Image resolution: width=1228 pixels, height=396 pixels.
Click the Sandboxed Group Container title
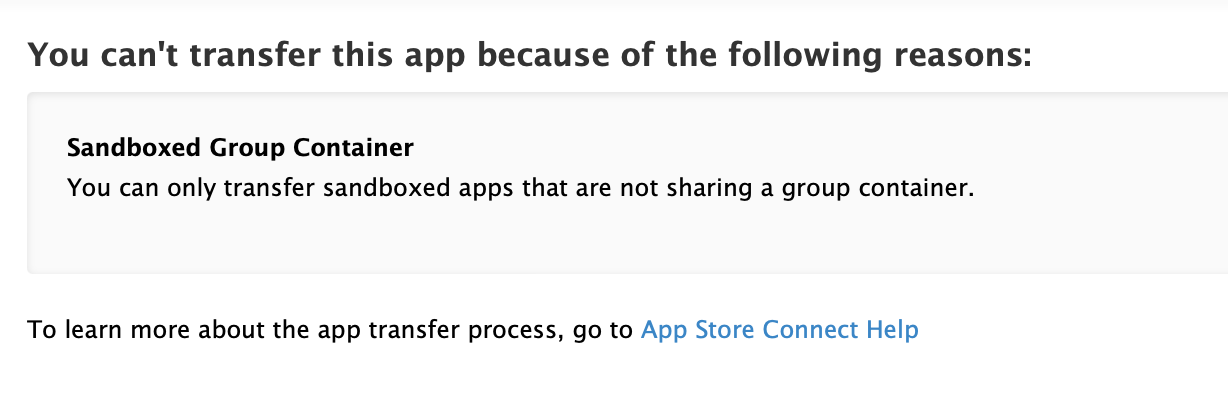(240, 148)
